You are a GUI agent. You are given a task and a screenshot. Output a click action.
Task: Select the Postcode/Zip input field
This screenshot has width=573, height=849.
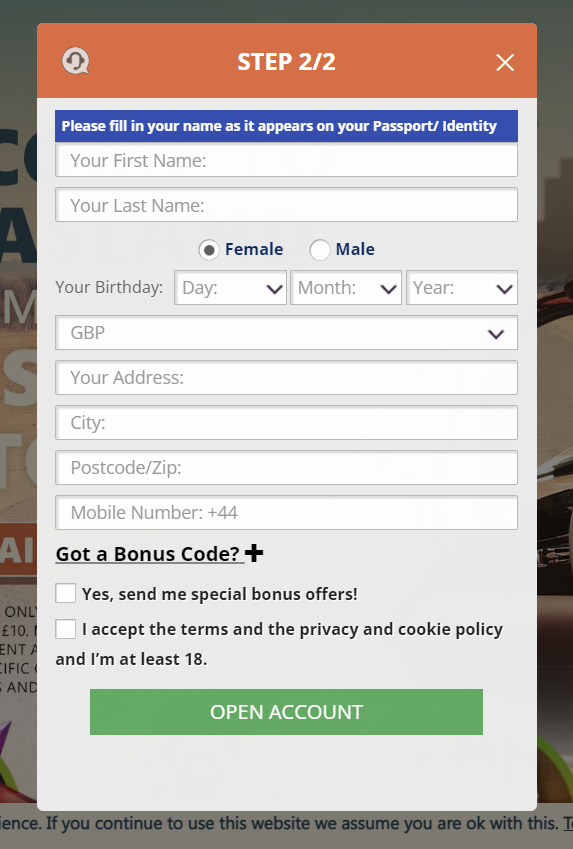pyautogui.click(x=286, y=467)
